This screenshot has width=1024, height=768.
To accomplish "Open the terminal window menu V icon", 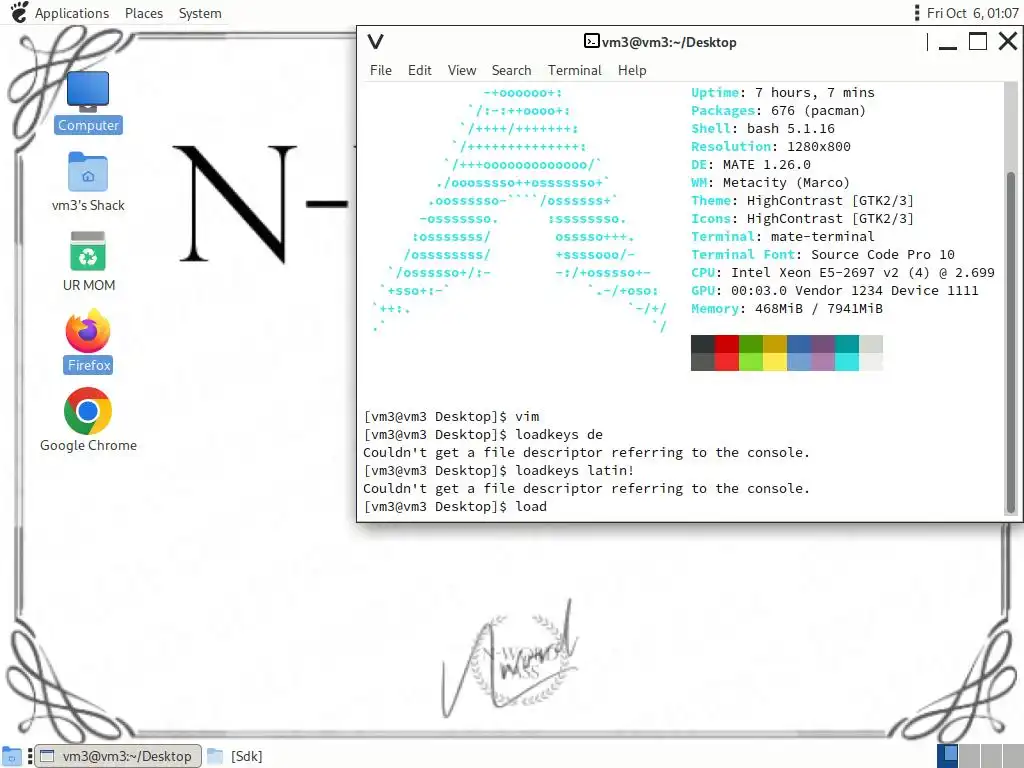I will [376, 42].
